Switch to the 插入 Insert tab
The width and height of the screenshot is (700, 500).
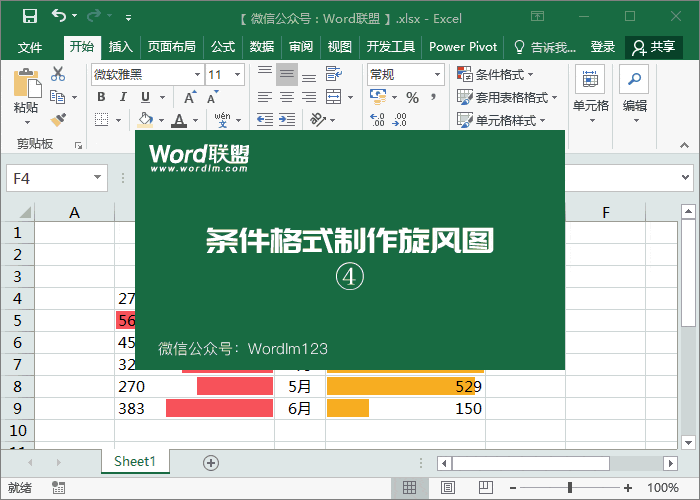point(121,47)
